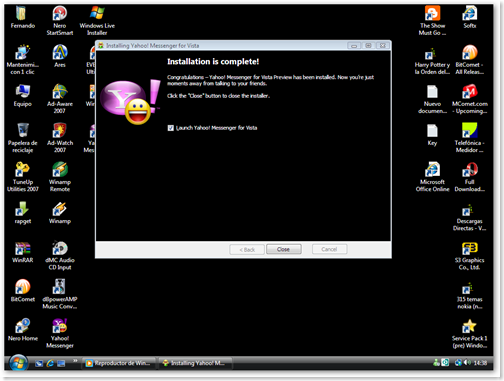
Task: Uncheck Launch Yahoo! Messenger for Vista
Action: point(171,128)
